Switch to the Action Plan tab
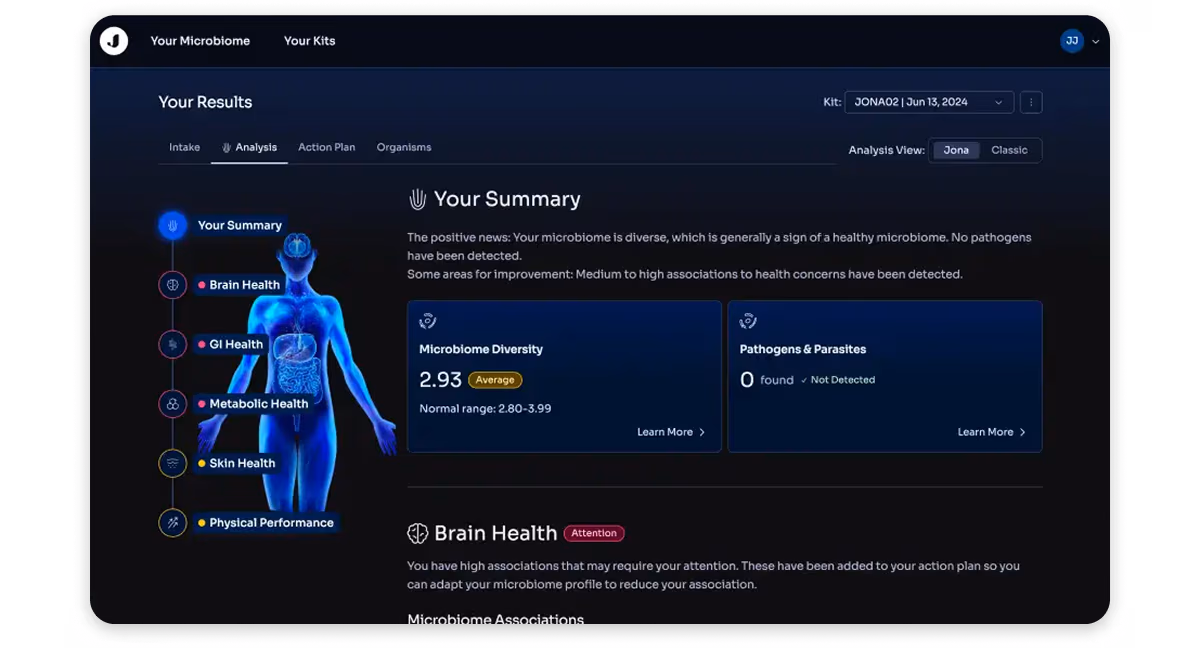The image size is (1200, 648). click(326, 147)
